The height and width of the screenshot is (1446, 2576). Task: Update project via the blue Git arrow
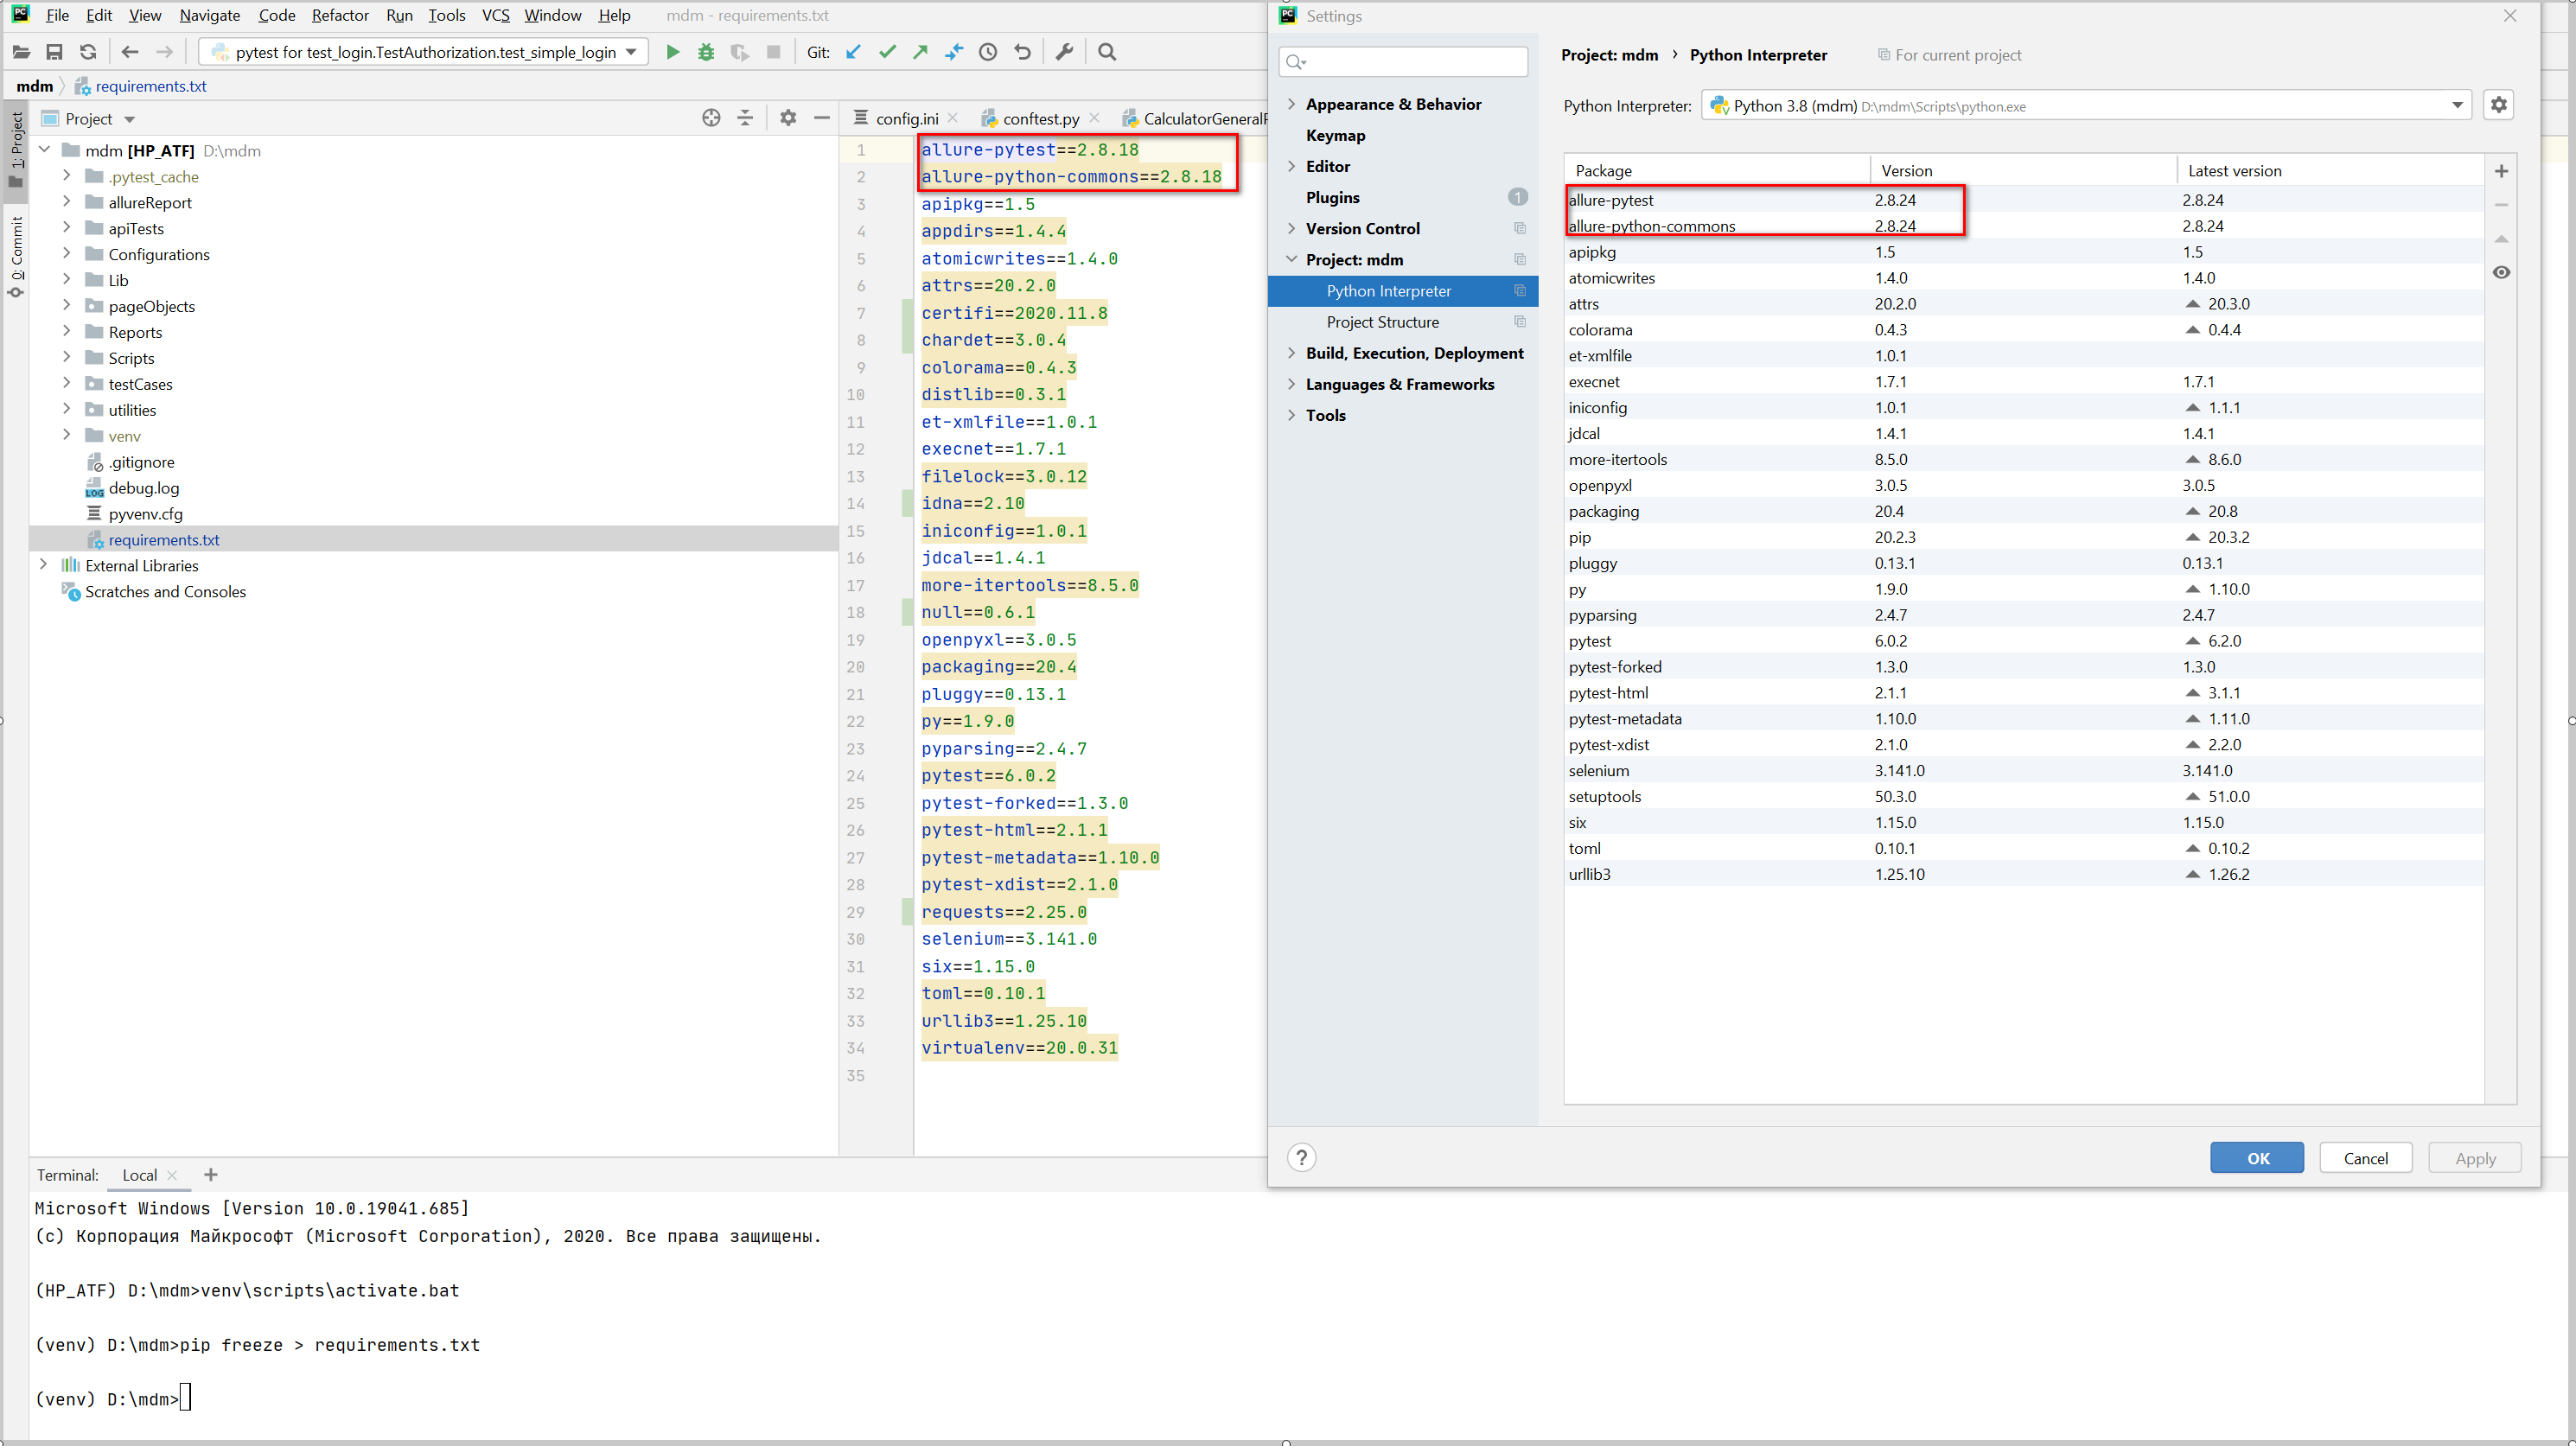tap(852, 52)
